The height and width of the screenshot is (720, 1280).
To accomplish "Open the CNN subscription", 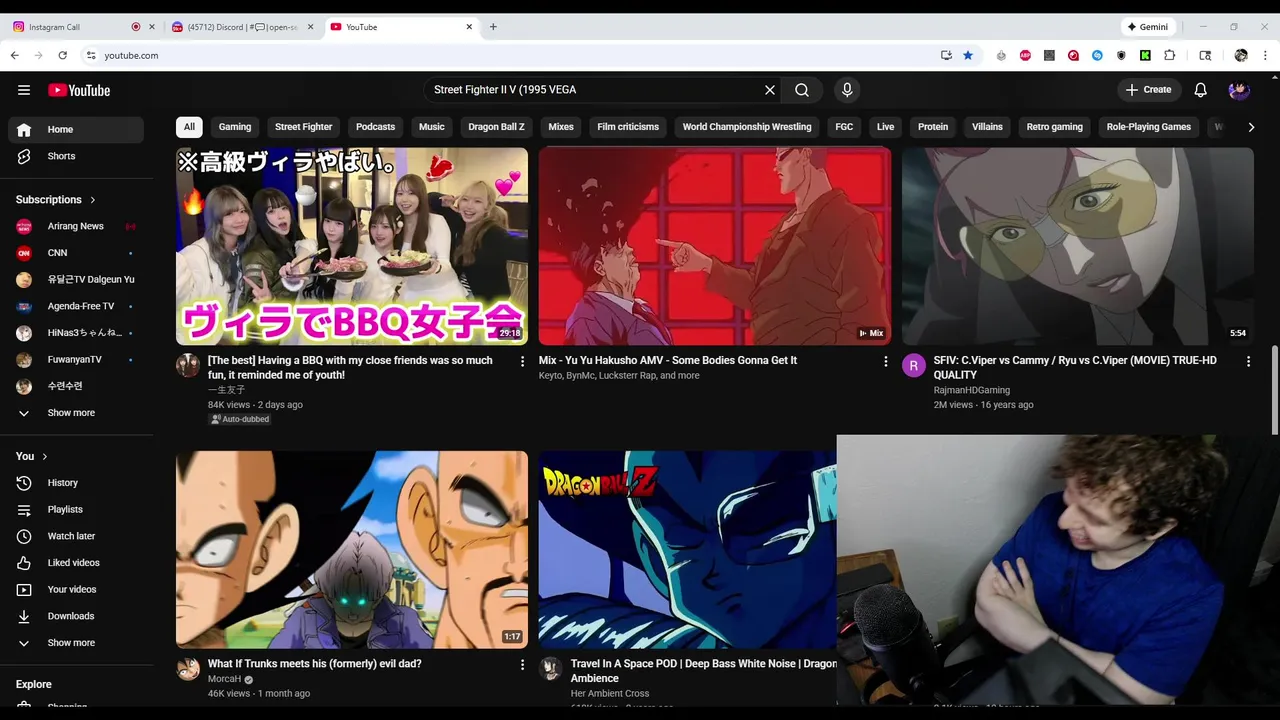I will click(x=76, y=253).
